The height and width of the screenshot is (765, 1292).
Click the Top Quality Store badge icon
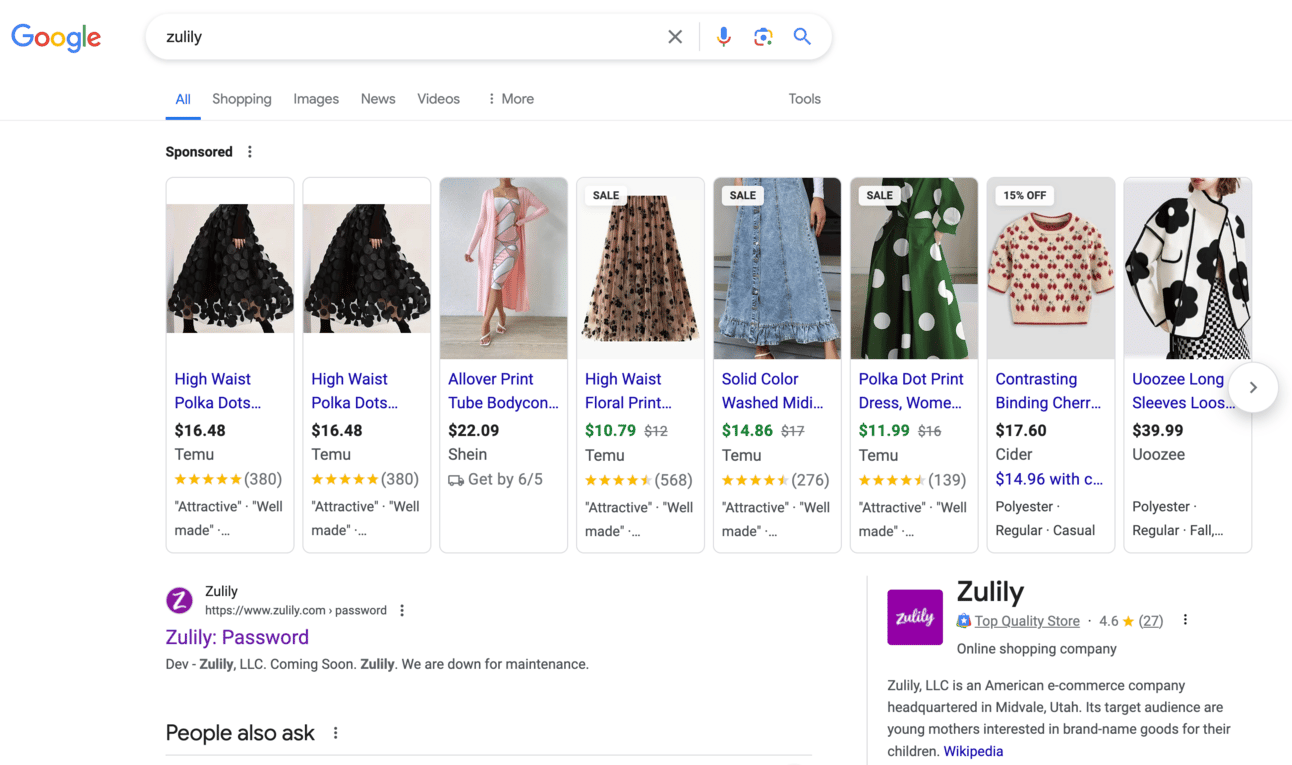tap(963, 621)
